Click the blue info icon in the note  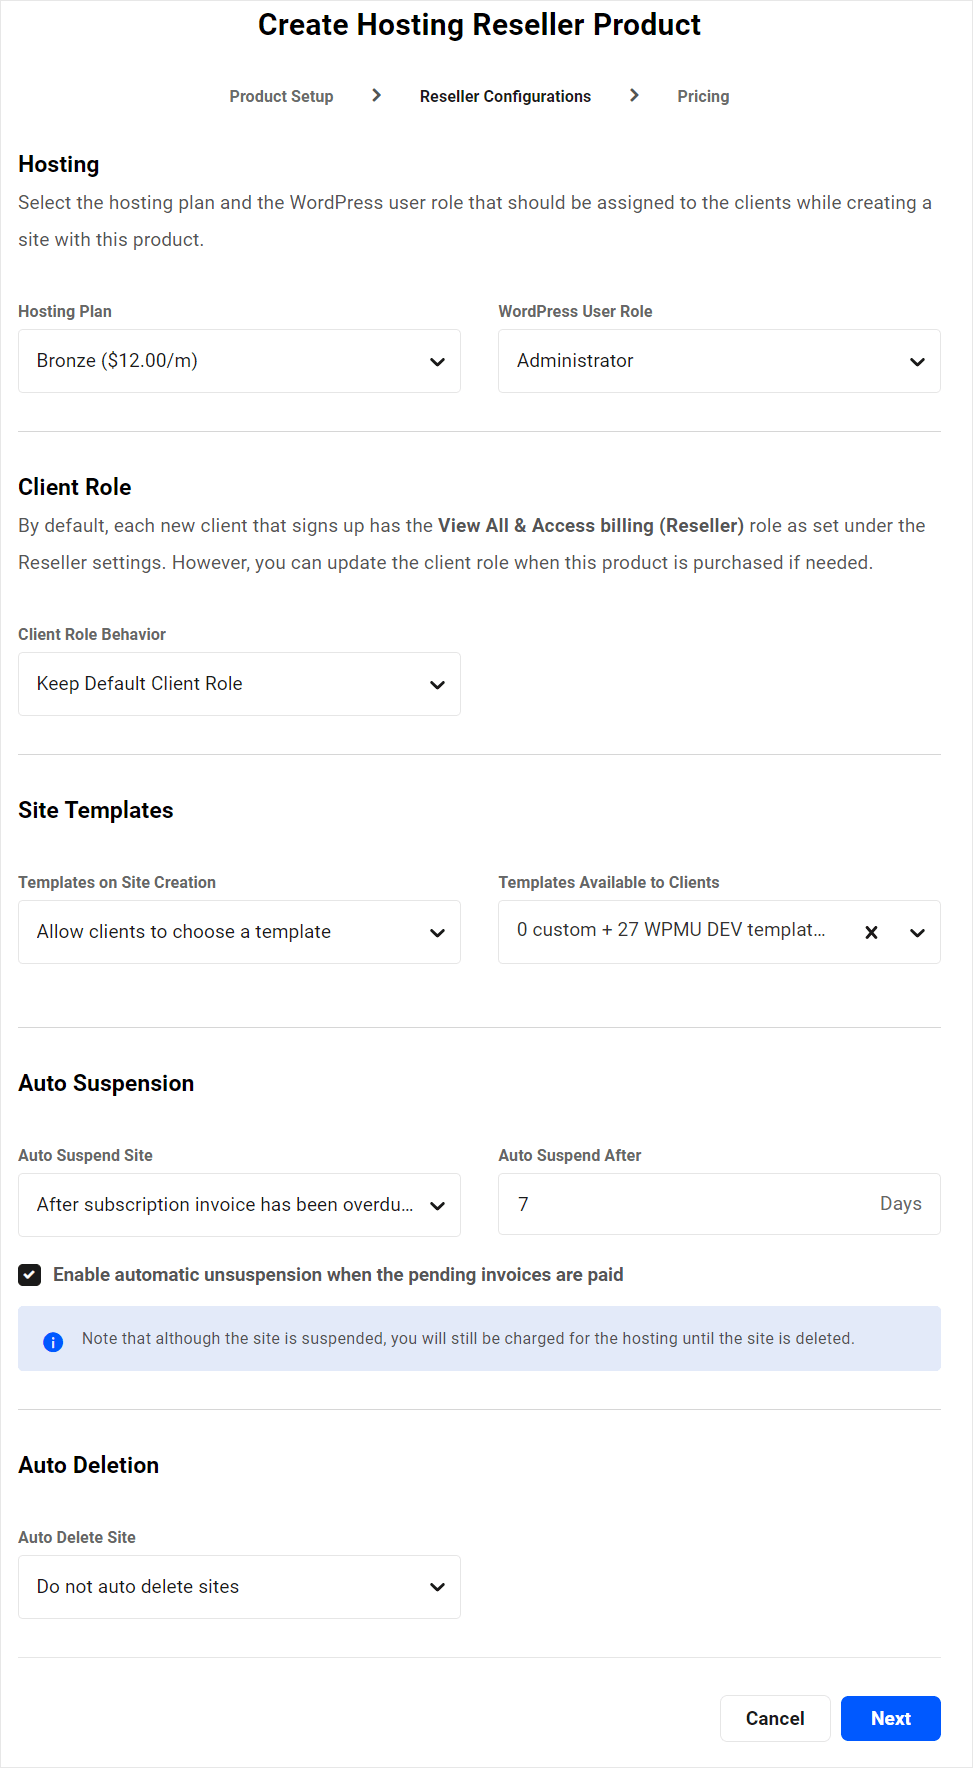click(x=53, y=1341)
